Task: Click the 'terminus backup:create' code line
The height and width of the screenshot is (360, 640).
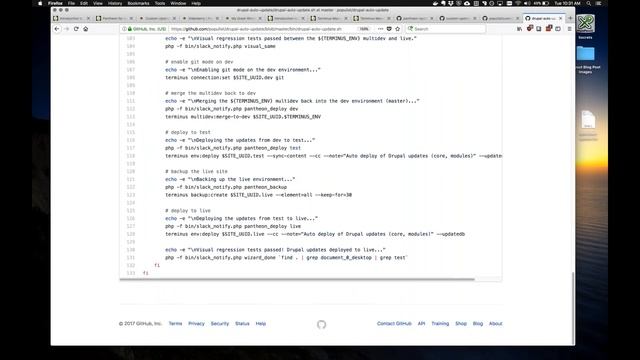Action: (x=258, y=195)
